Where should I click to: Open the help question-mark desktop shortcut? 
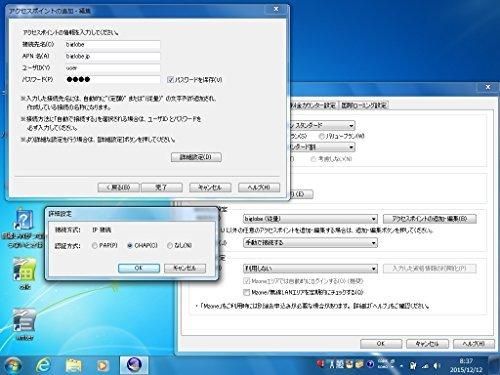click(x=24, y=221)
